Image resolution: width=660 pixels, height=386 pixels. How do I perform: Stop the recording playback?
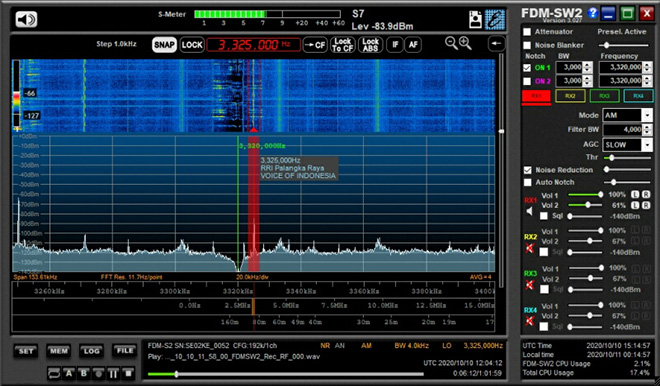coord(128,373)
